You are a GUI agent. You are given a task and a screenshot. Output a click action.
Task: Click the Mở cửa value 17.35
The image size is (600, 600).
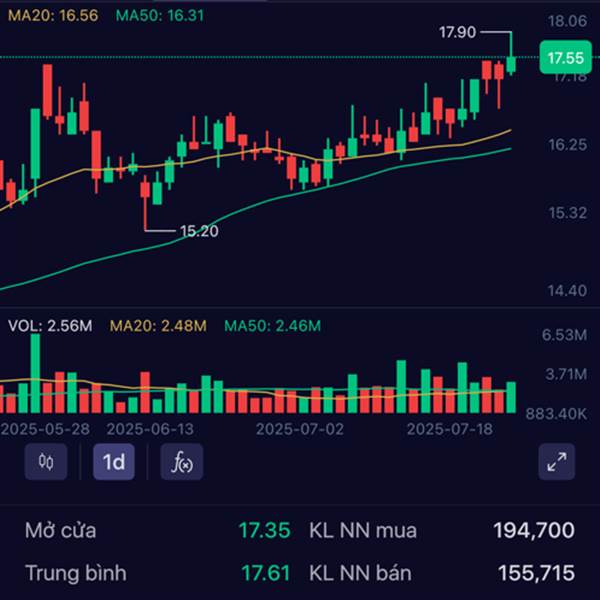pos(264,530)
